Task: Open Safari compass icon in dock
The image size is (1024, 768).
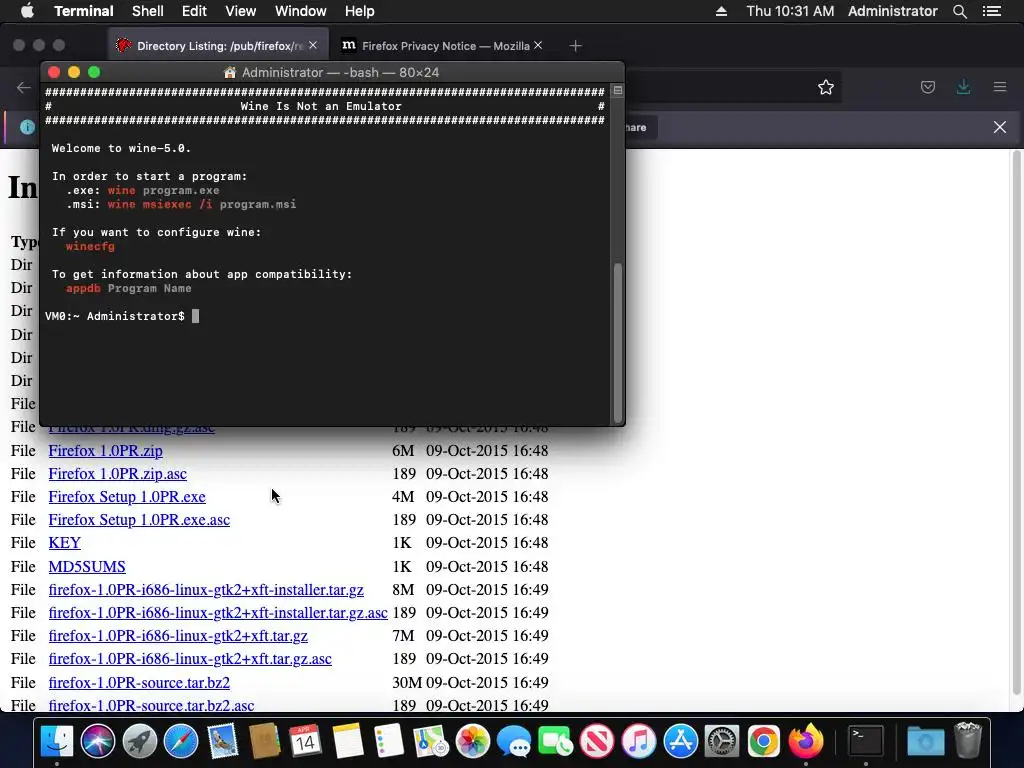Action: point(181,741)
